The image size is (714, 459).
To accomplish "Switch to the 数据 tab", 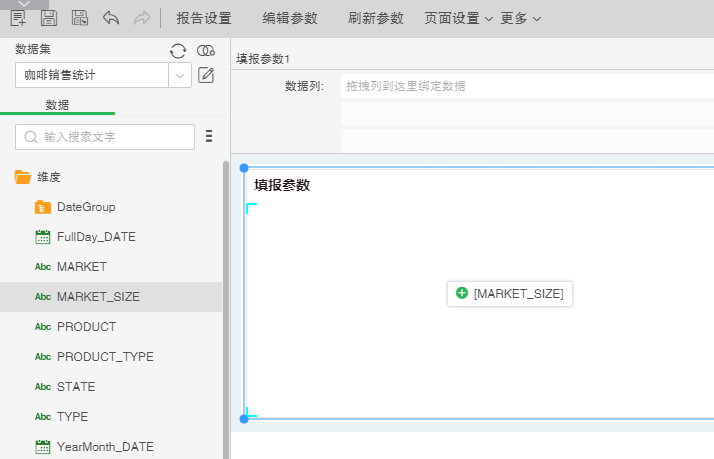I will [x=57, y=105].
